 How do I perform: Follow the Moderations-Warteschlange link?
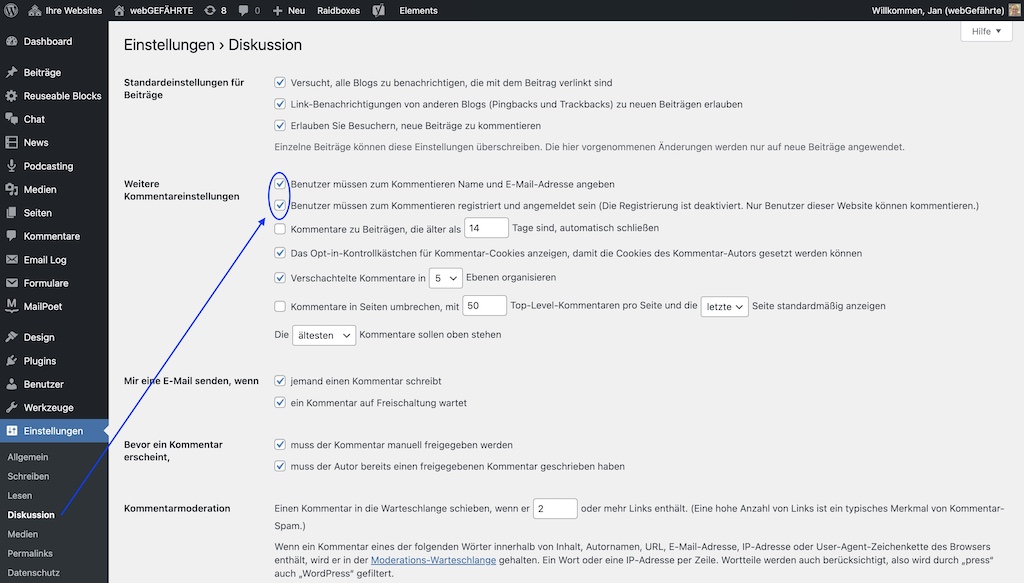[434, 560]
